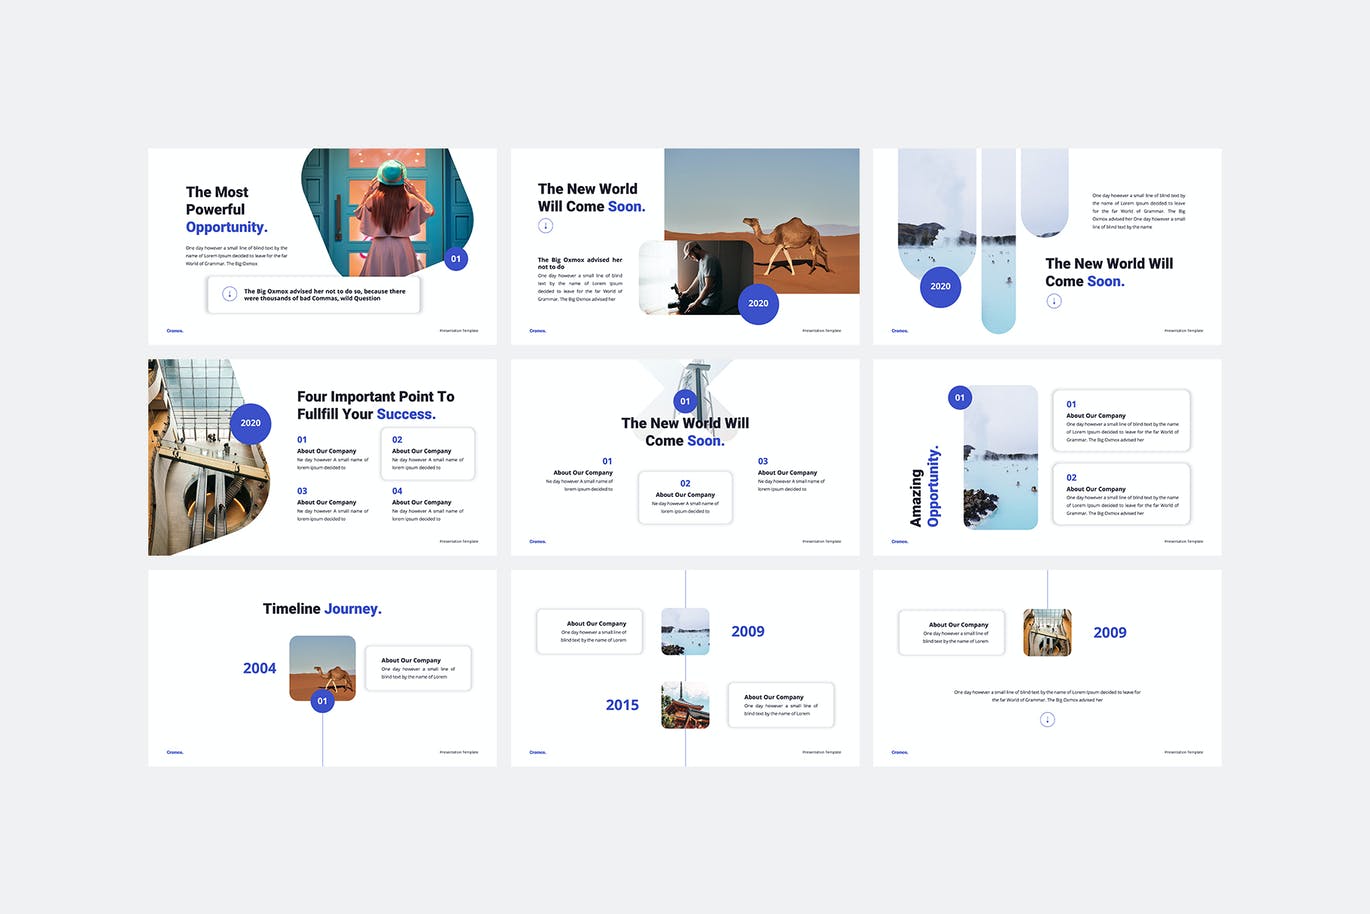
Task: Click the down-arrow circle under 'Will Come Soon' on the camel slide
Action: (x=546, y=226)
